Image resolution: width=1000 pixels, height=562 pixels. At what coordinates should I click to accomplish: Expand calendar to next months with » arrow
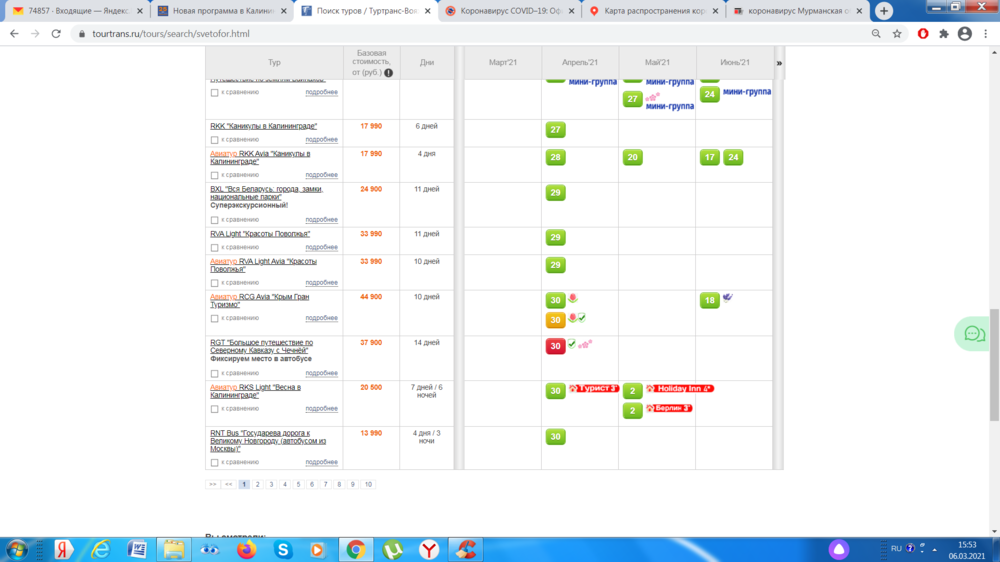[779, 63]
